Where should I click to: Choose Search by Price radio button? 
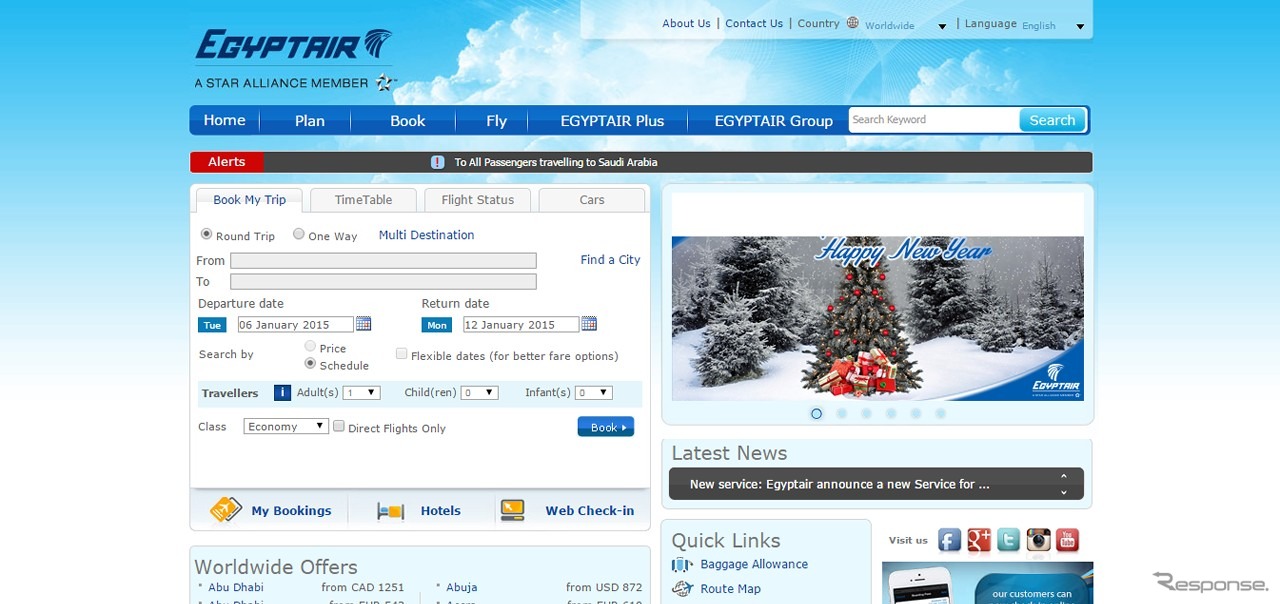310,346
